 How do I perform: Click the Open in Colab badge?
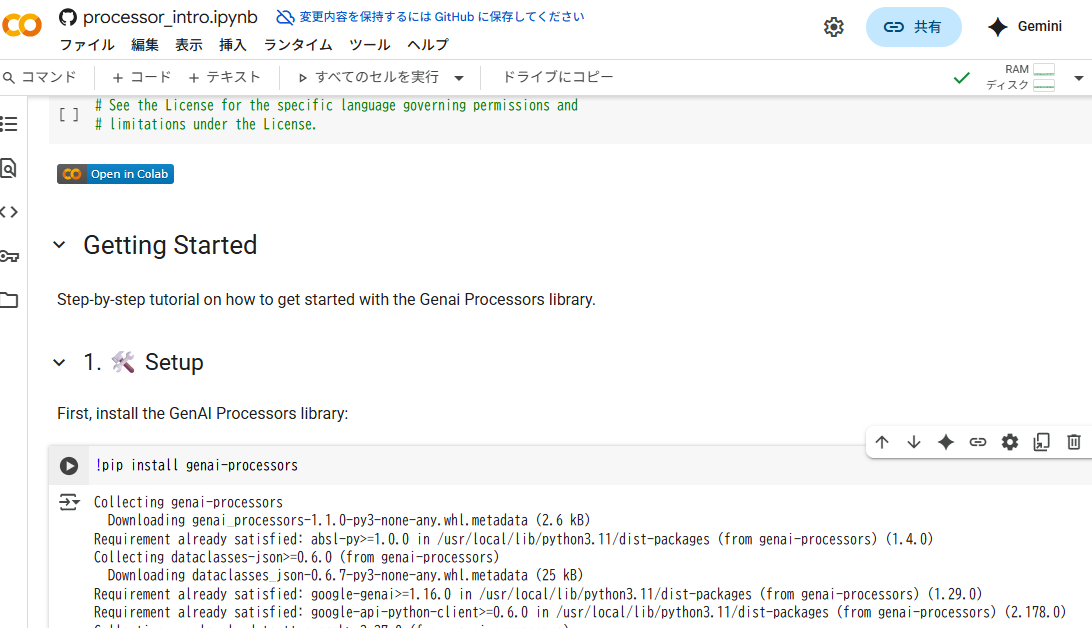(x=115, y=174)
